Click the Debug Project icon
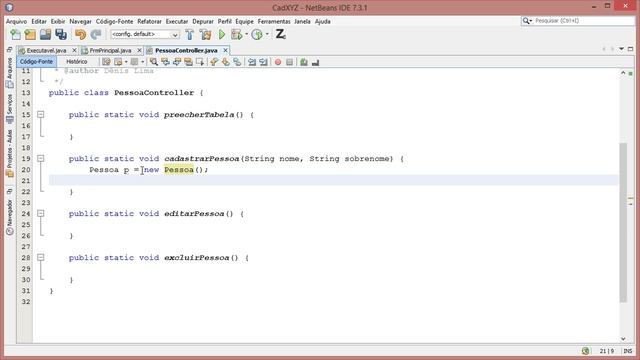The height and width of the screenshot is (360, 640). pos(236,34)
